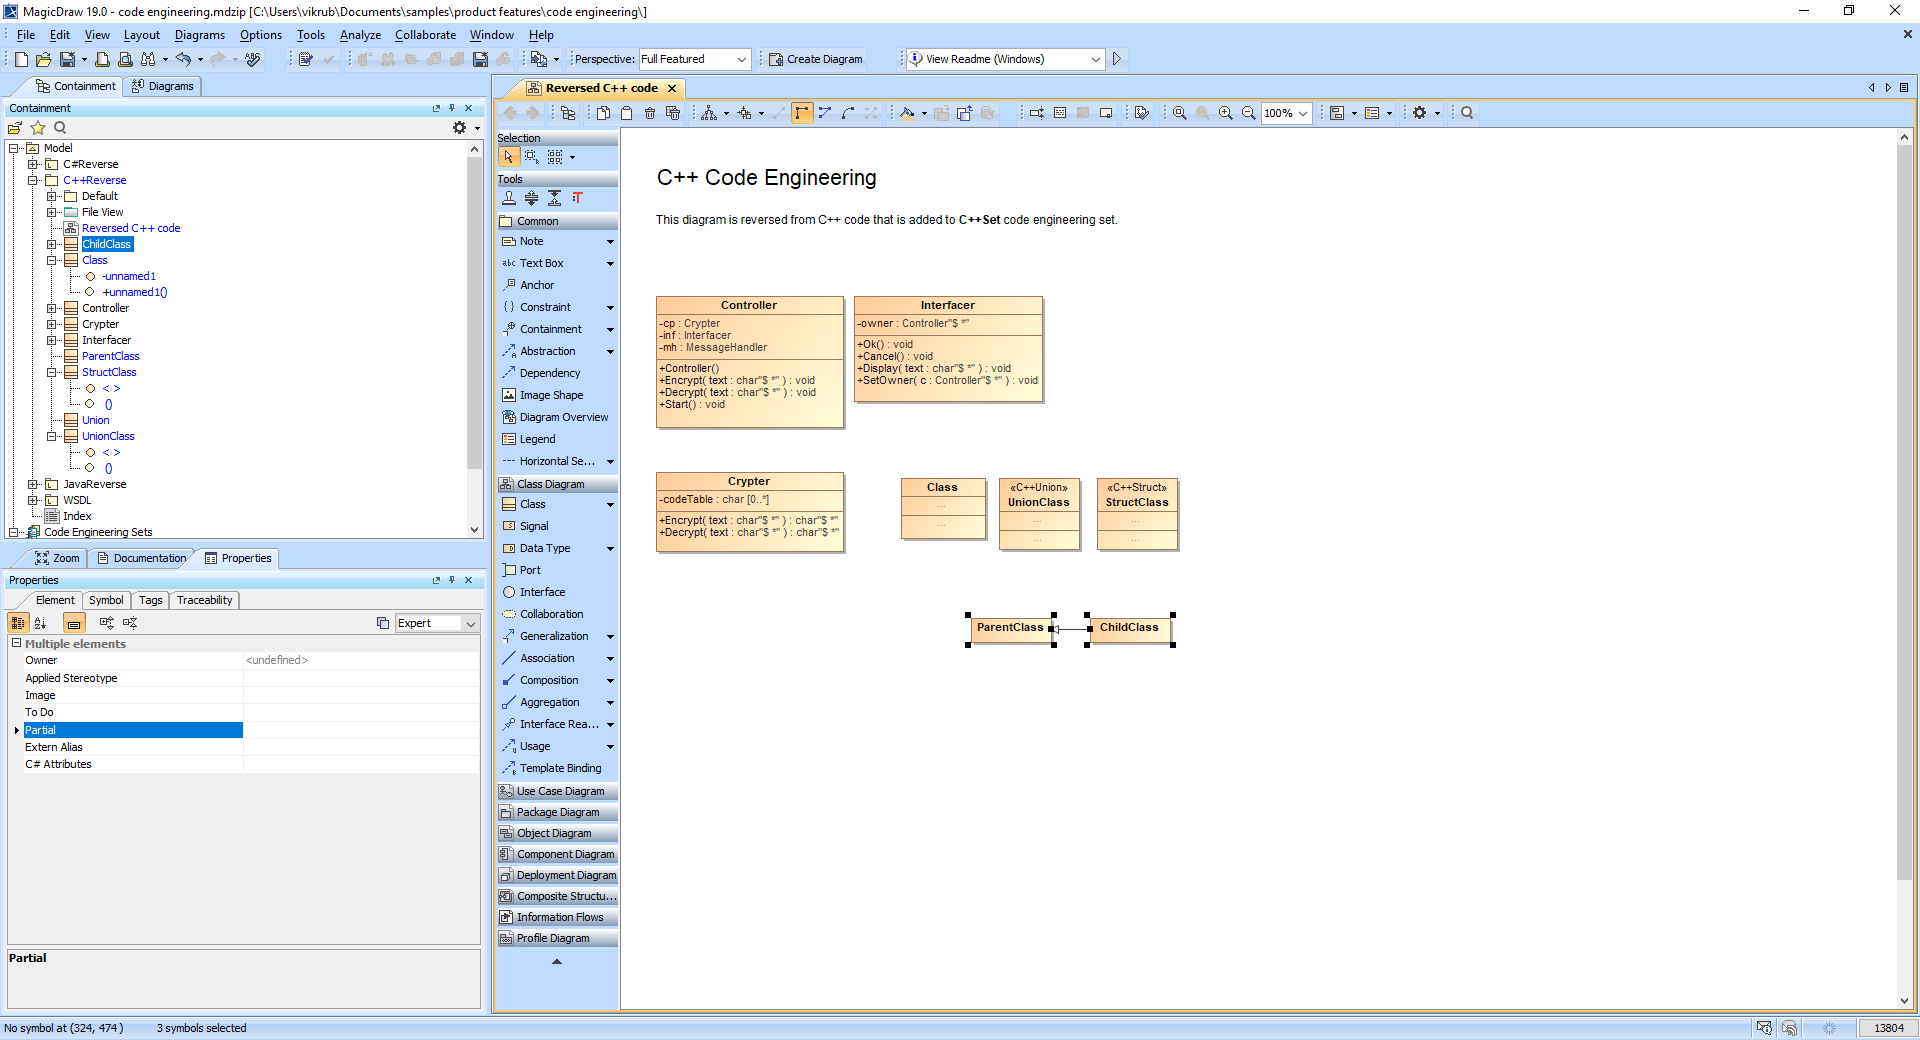Click the diagram's vertical scrollbar
Viewport: 1920px width, 1040px height.
[1904, 500]
